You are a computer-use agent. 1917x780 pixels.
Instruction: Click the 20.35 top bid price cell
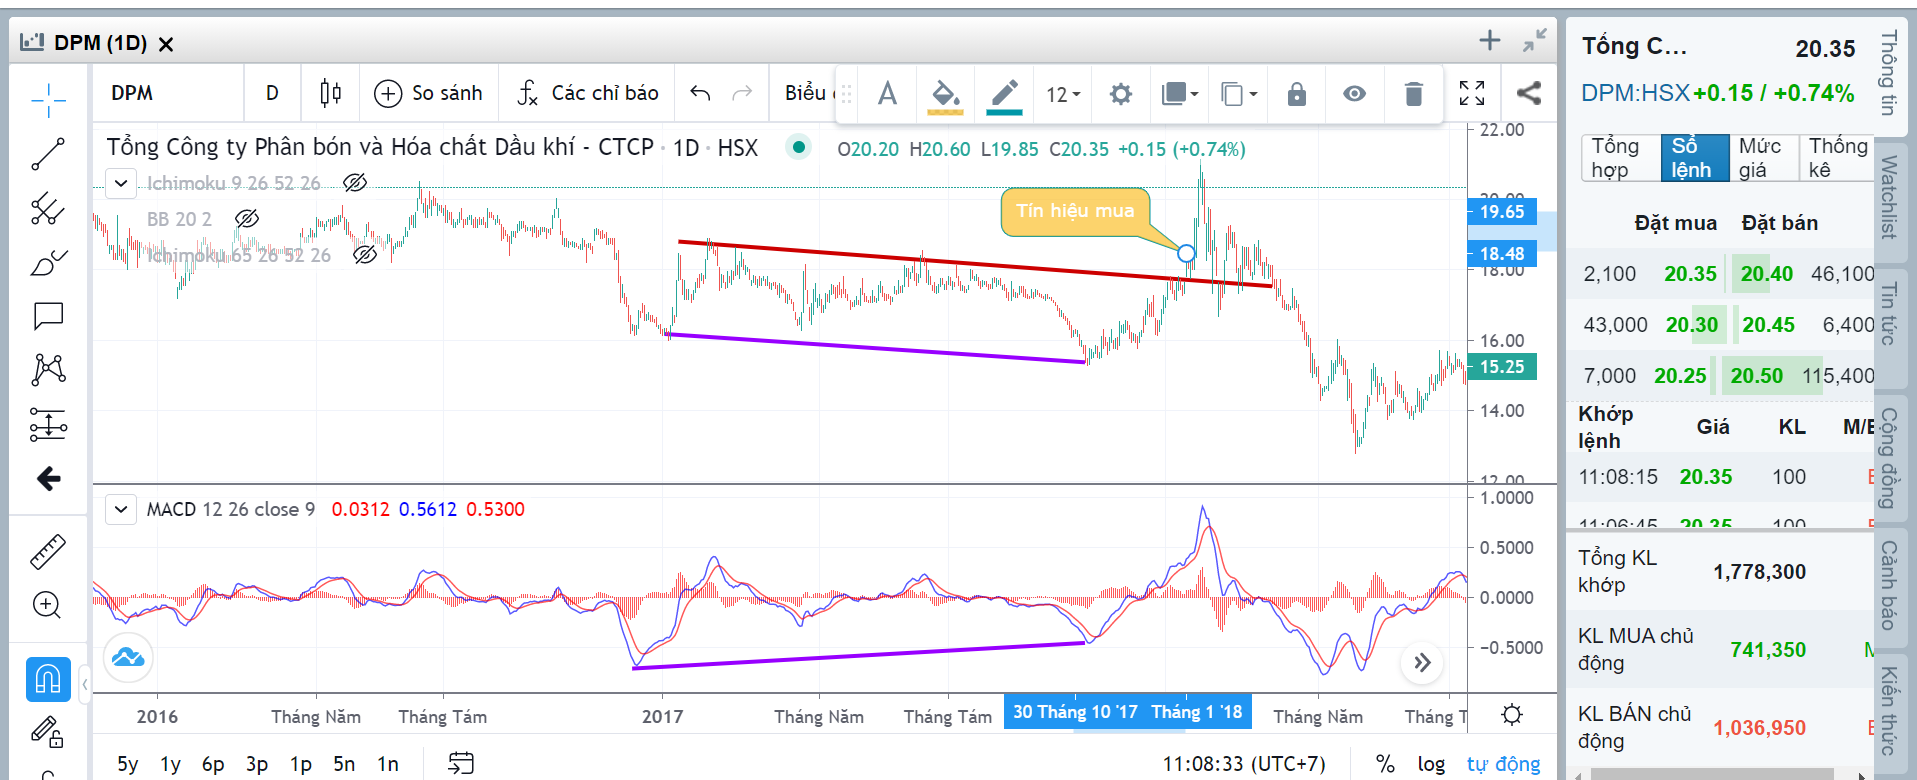click(1690, 274)
